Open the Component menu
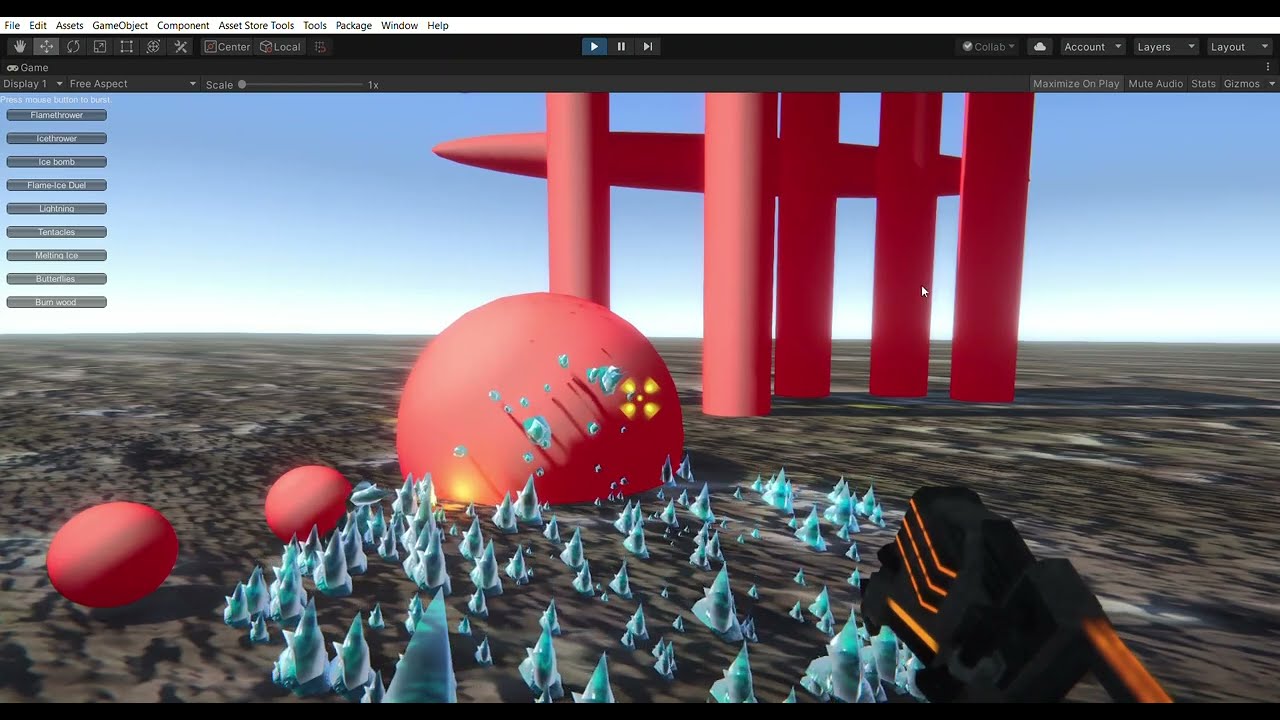Screen dimensions: 1280x720 point(183,25)
